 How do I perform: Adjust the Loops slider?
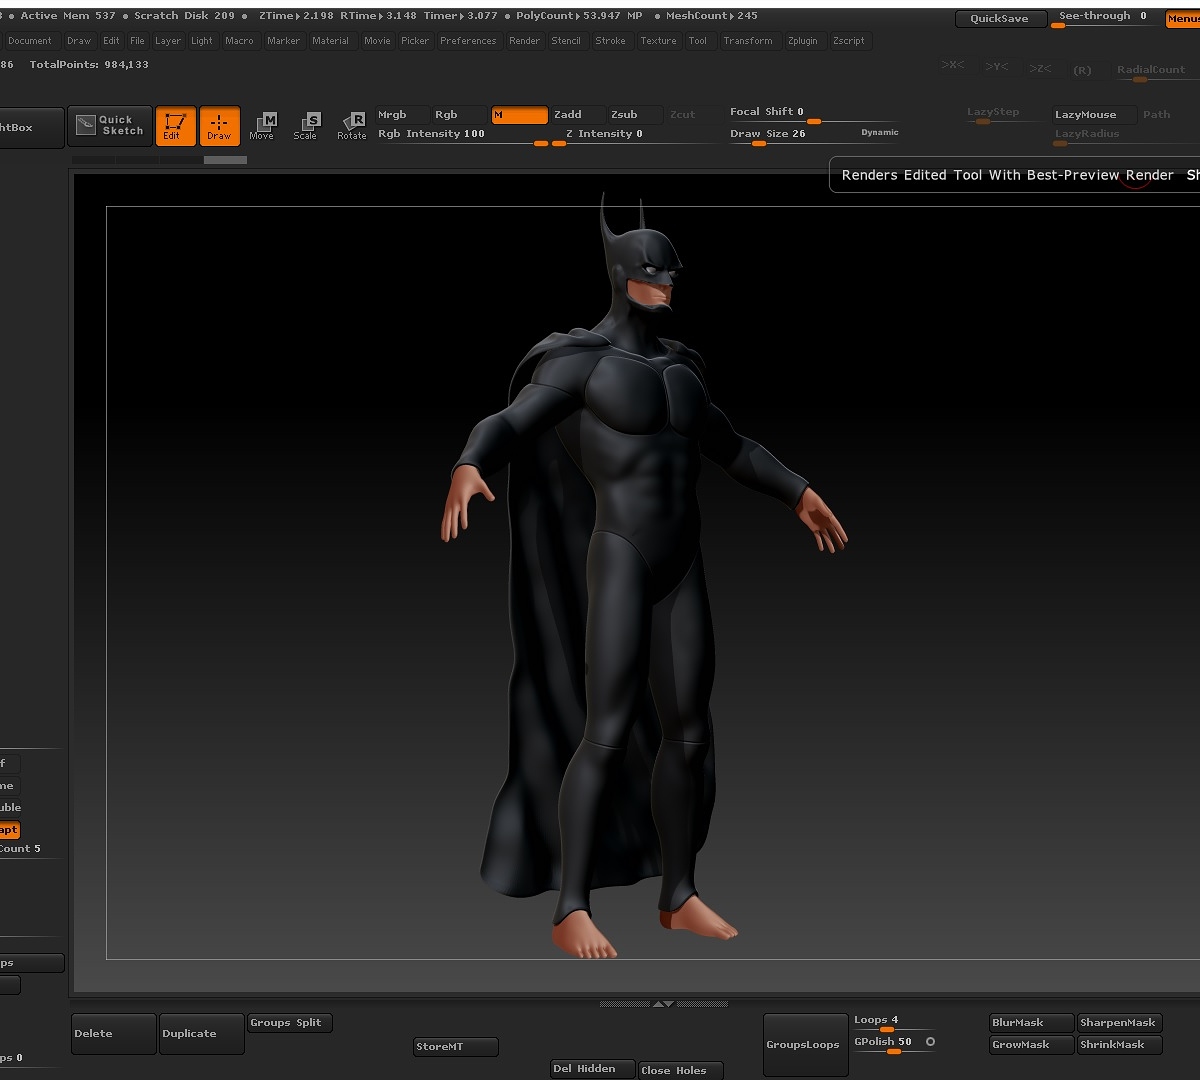(893, 1023)
